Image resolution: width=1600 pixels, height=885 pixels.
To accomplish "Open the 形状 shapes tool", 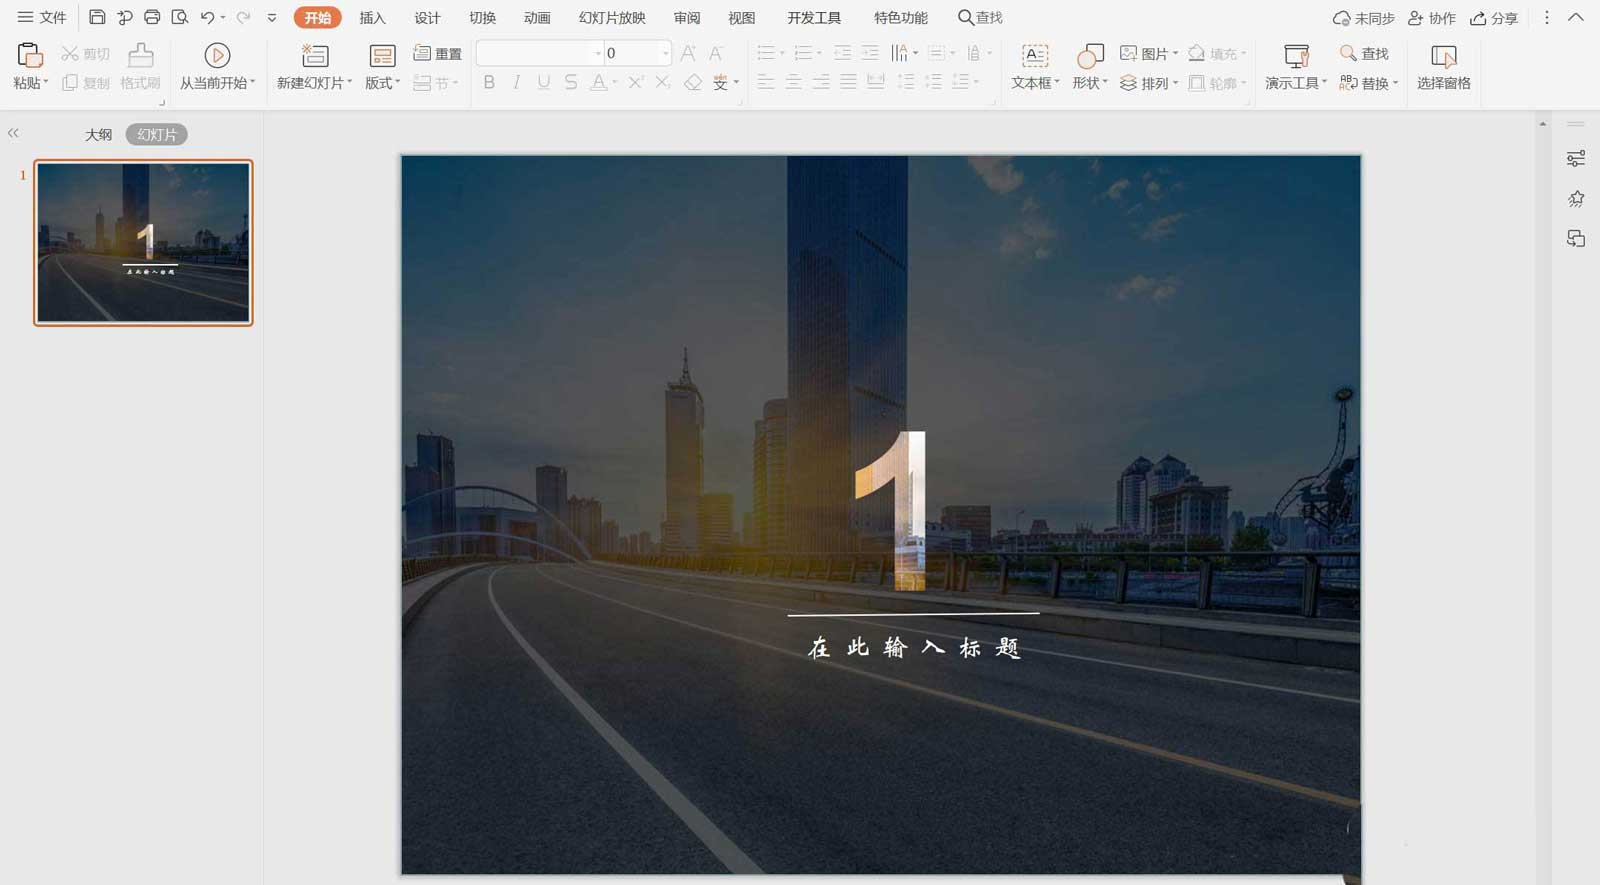I will pyautogui.click(x=1089, y=56).
